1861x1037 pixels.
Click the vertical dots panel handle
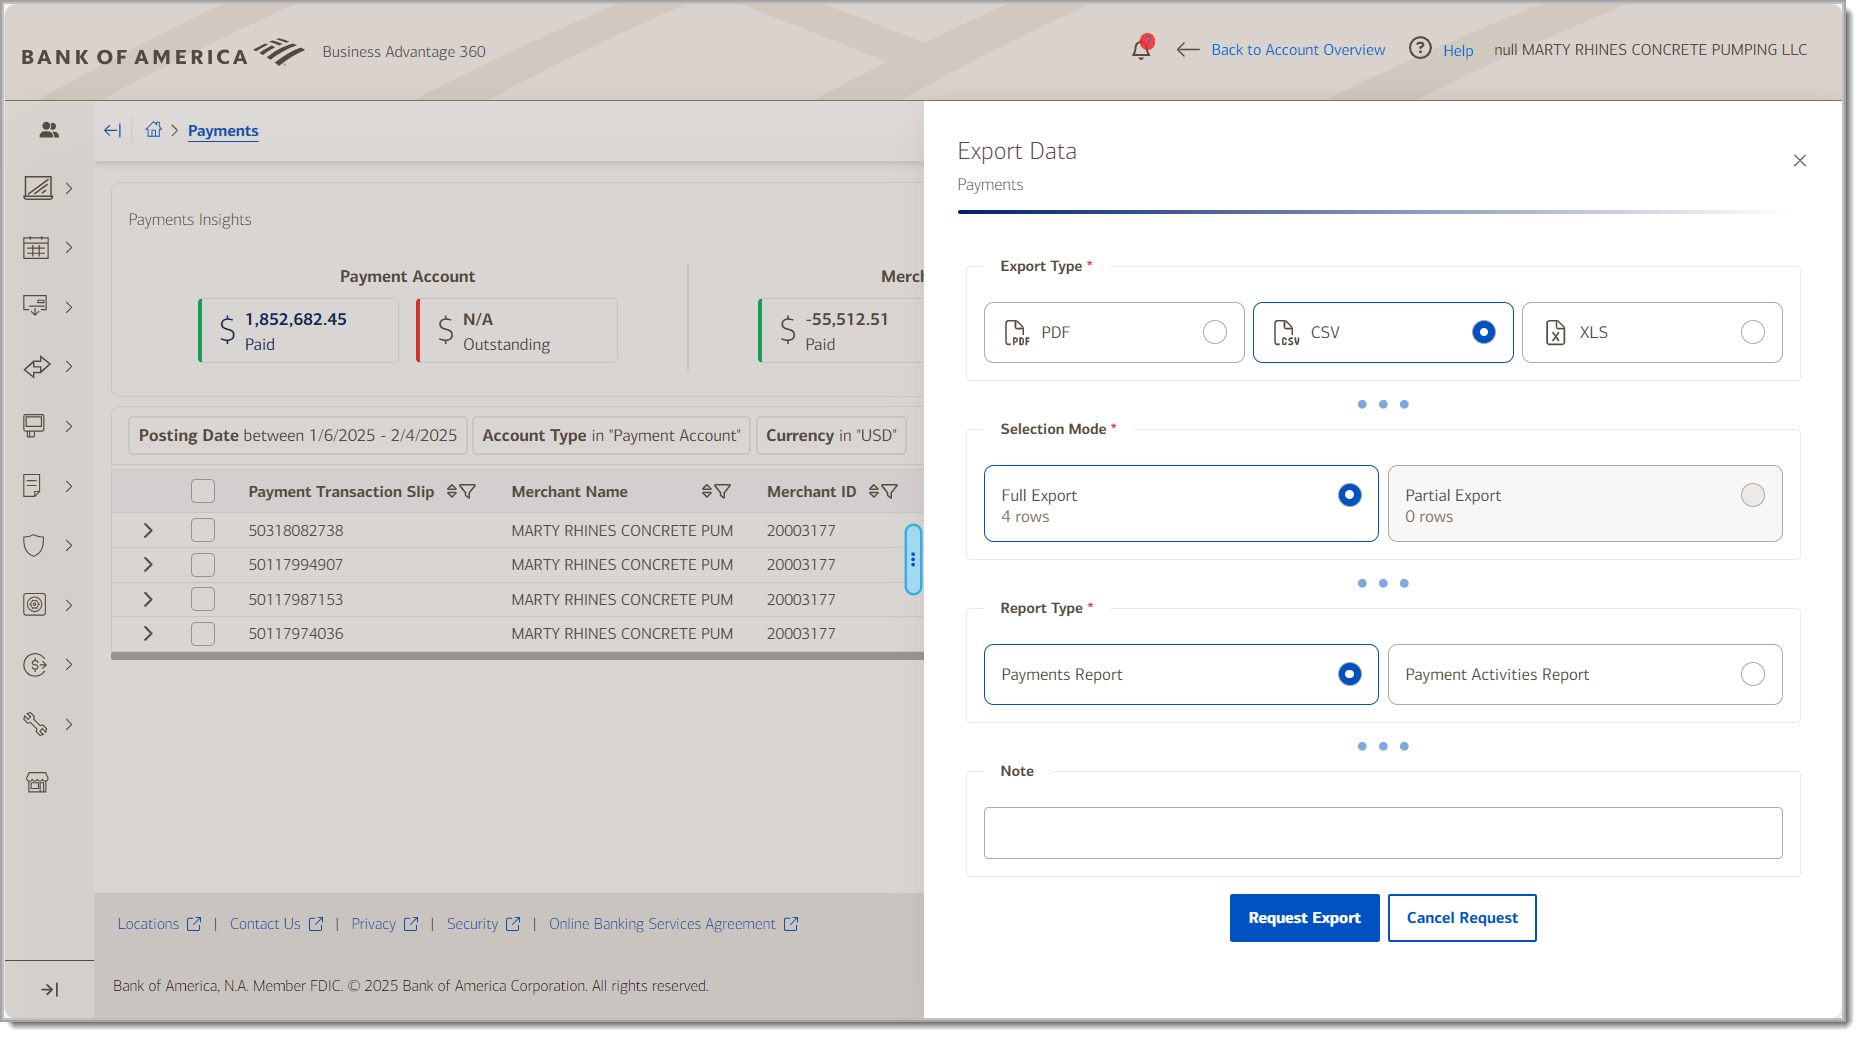913,559
